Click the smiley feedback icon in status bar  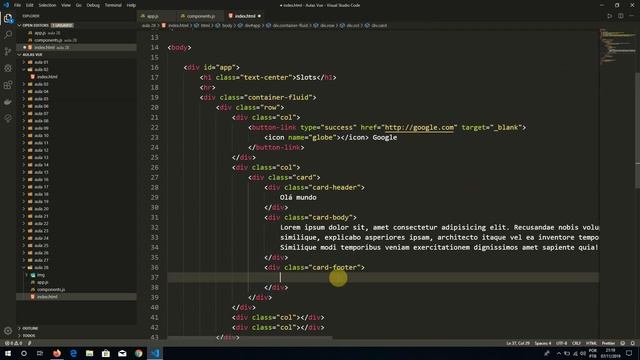pos(623,343)
